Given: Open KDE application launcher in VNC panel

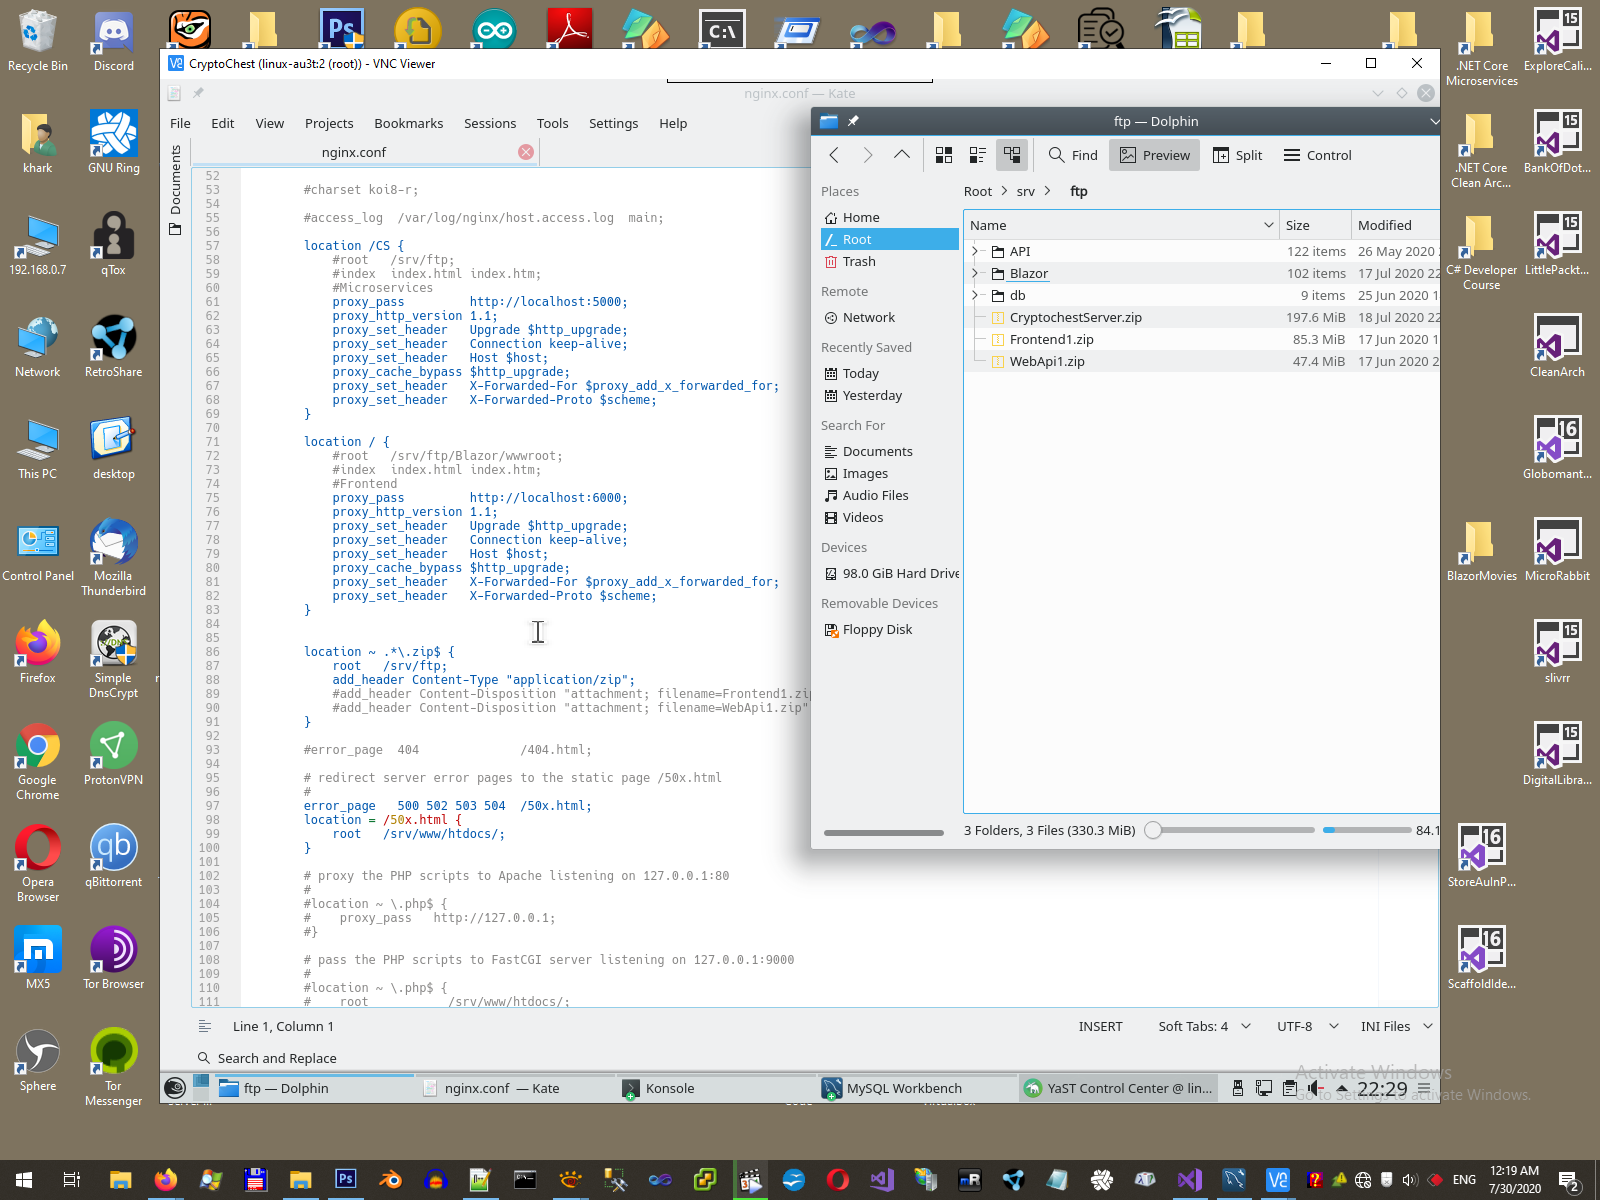Looking at the screenshot, I should [x=175, y=1088].
